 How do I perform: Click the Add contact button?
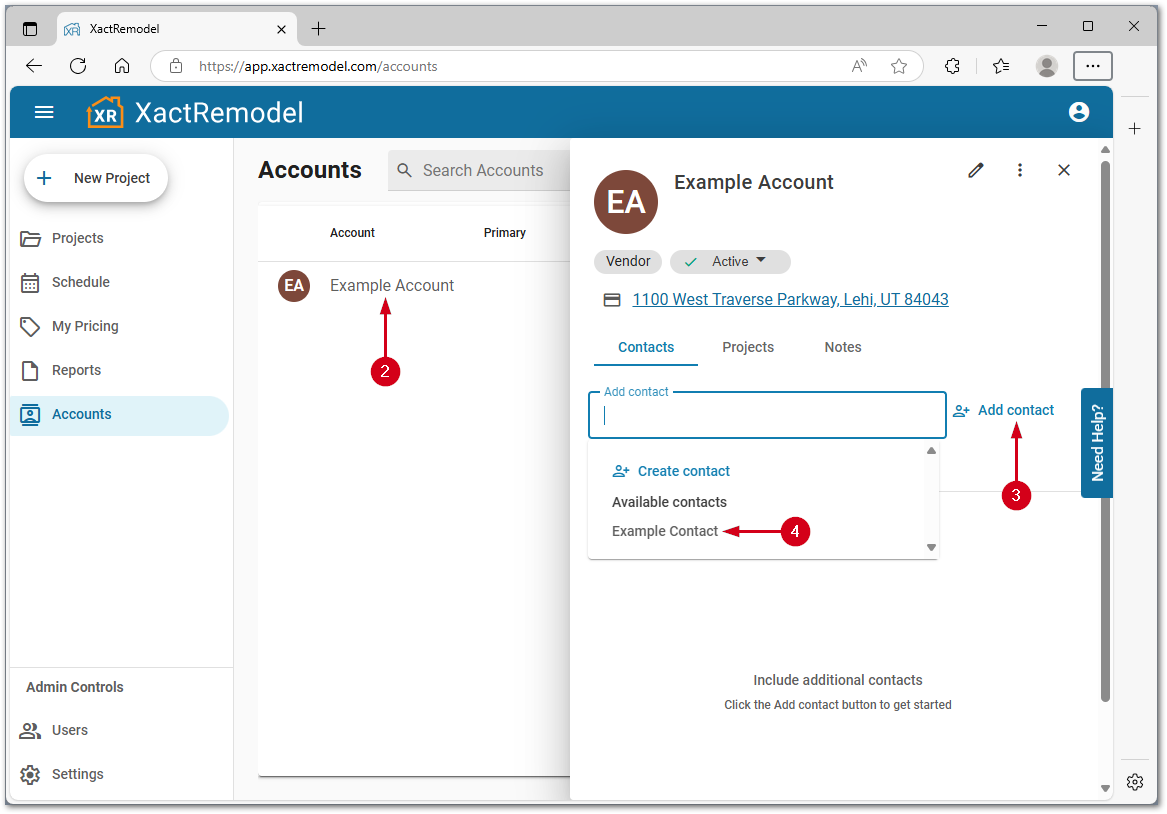tap(1004, 411)
